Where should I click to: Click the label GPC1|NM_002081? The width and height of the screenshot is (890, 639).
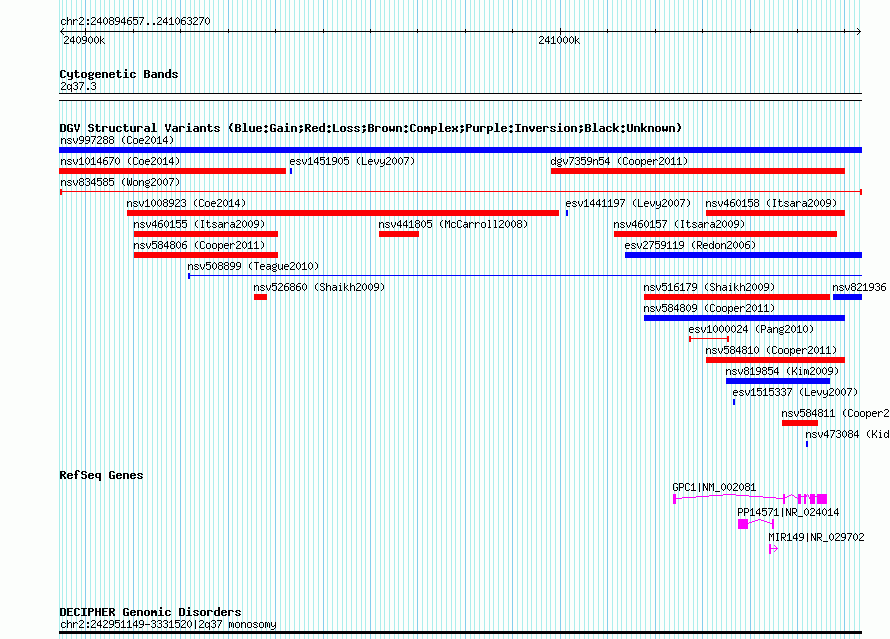pos(714,487)
